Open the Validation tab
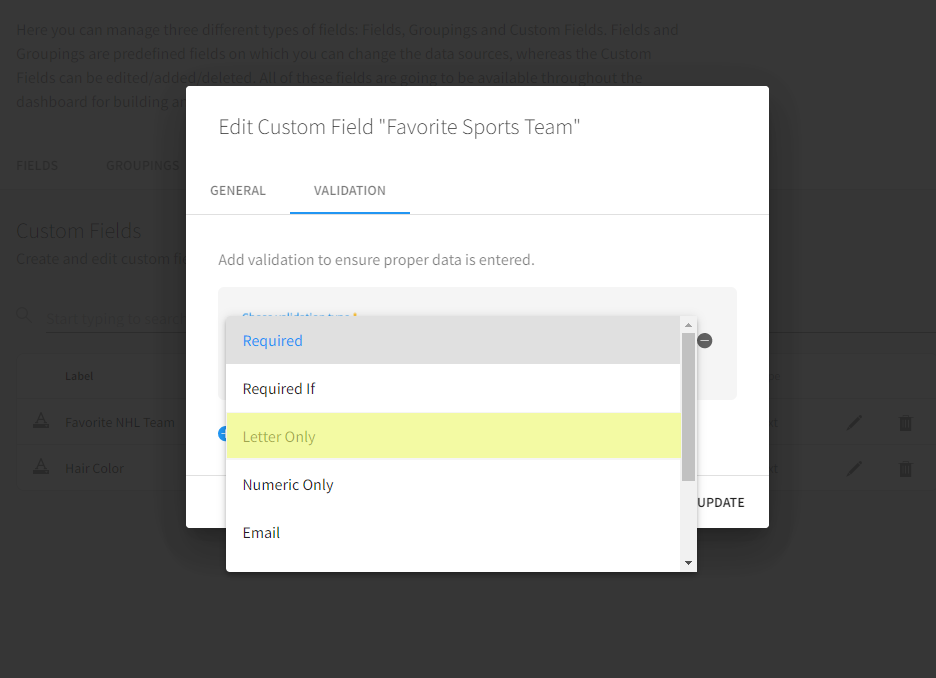The width and height of the screenshot is (936, 678). (350, 191)
